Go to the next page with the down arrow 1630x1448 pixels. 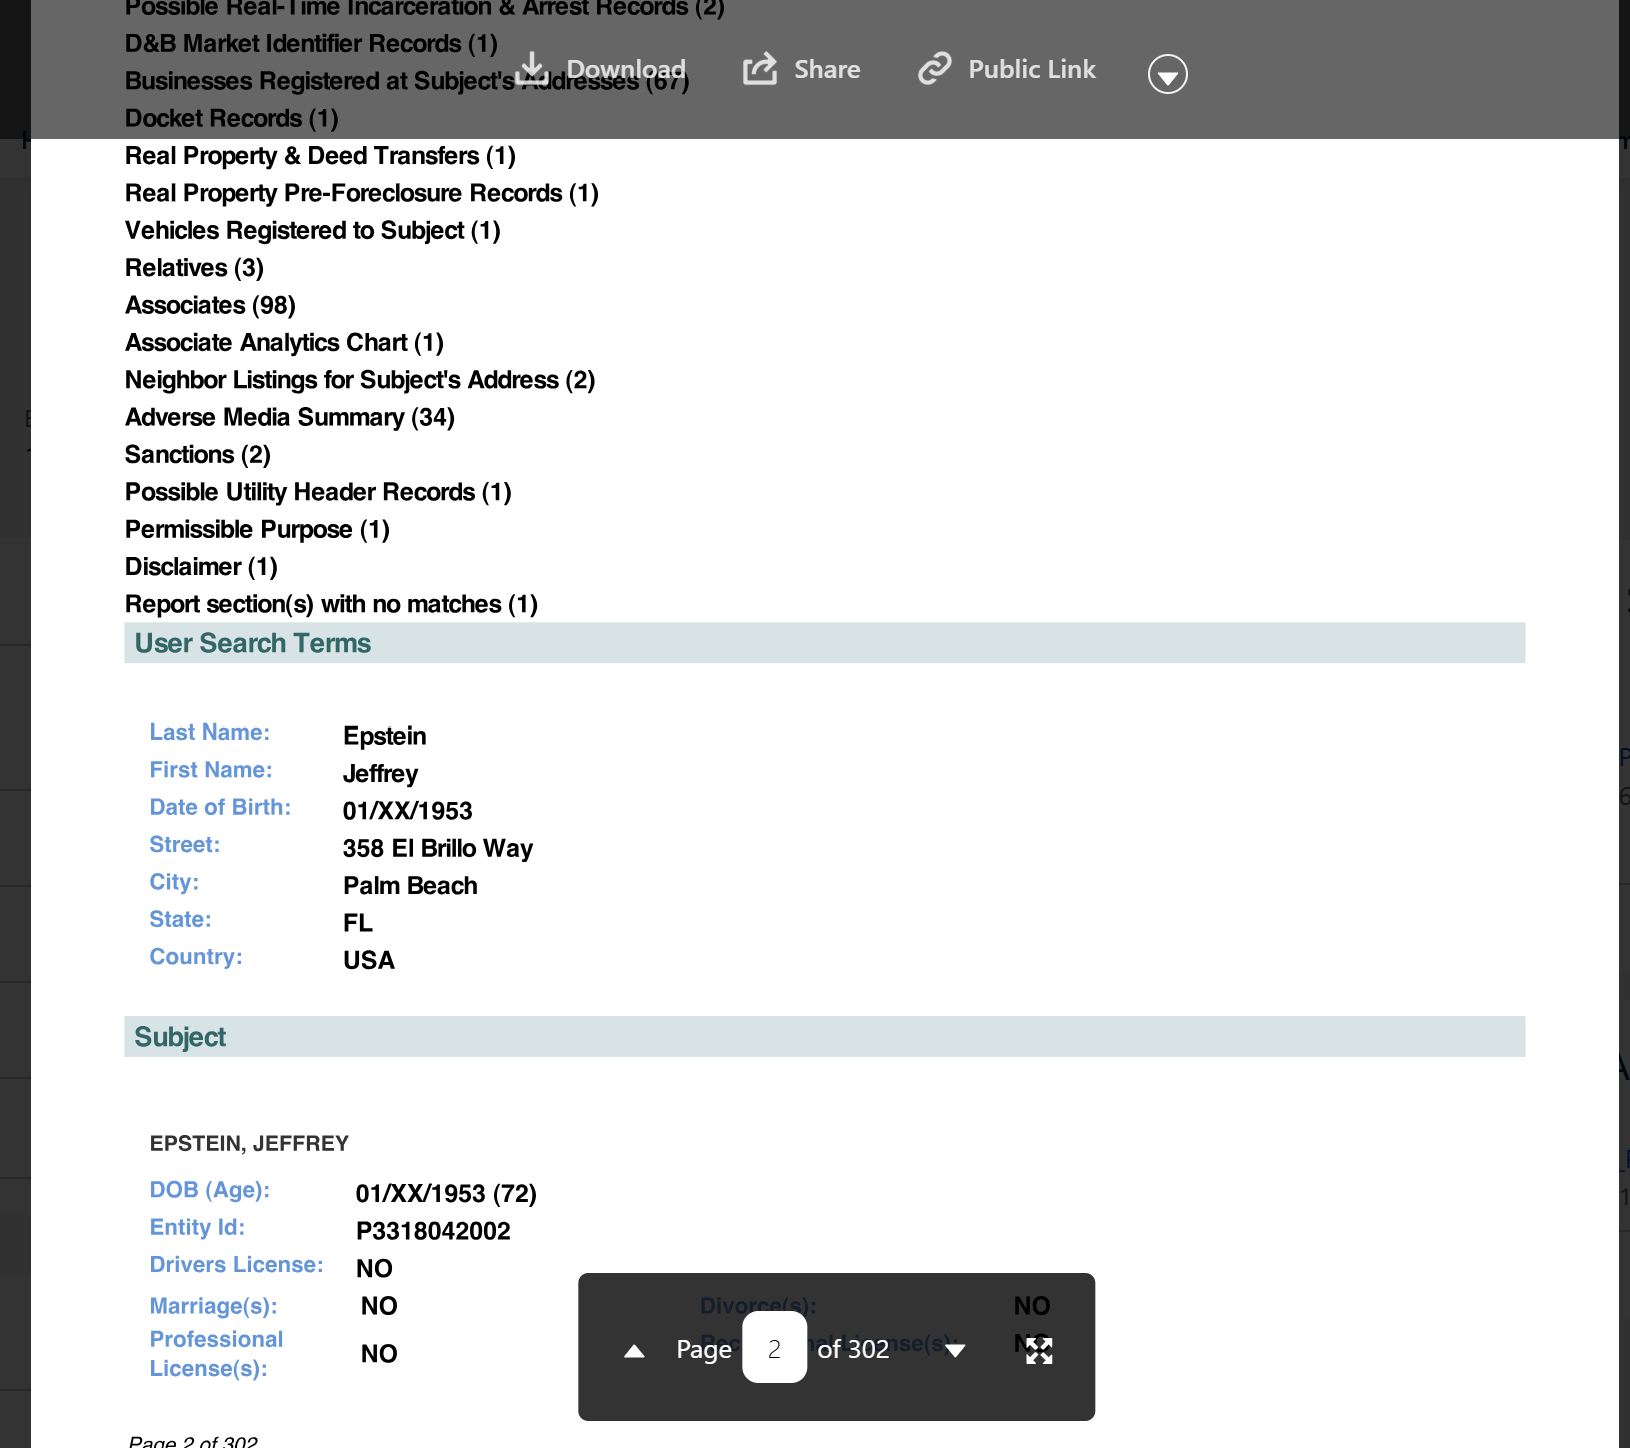[x=955, y=1351]
